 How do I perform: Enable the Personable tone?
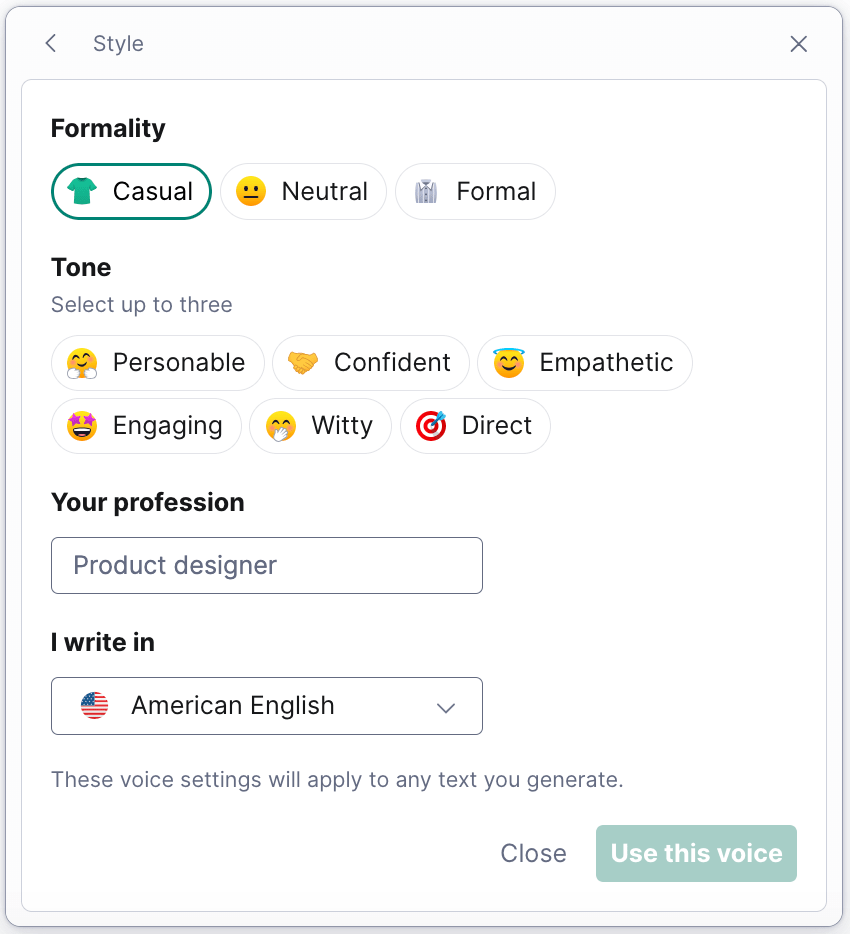point(157,362)
